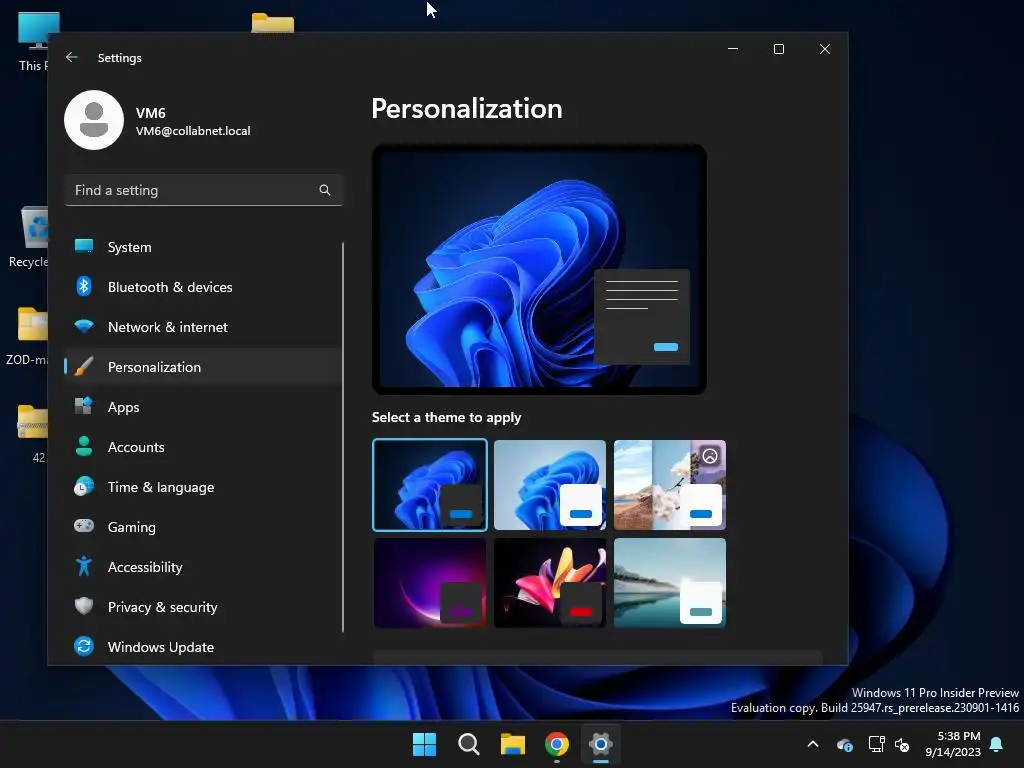The image size is (1024, 768).
Task: Click the OneDrive cloud tray icon
Action: (x=844, y=744)
